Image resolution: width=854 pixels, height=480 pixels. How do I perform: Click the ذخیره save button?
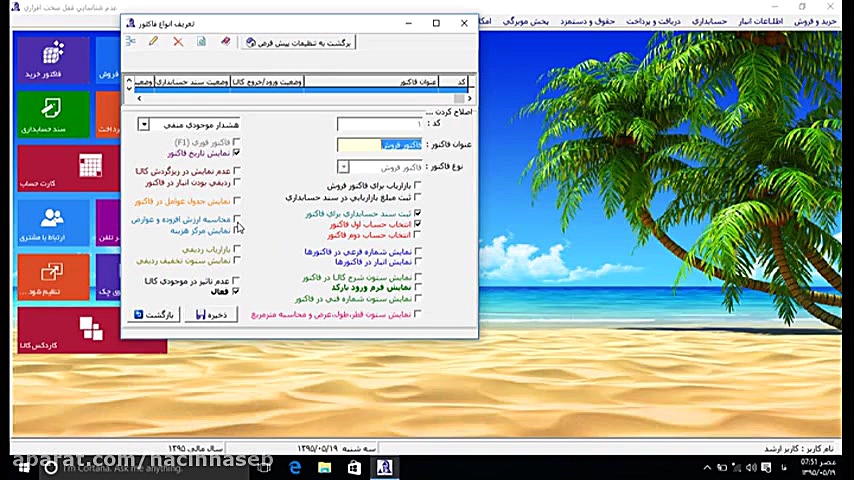click(211, 314)
